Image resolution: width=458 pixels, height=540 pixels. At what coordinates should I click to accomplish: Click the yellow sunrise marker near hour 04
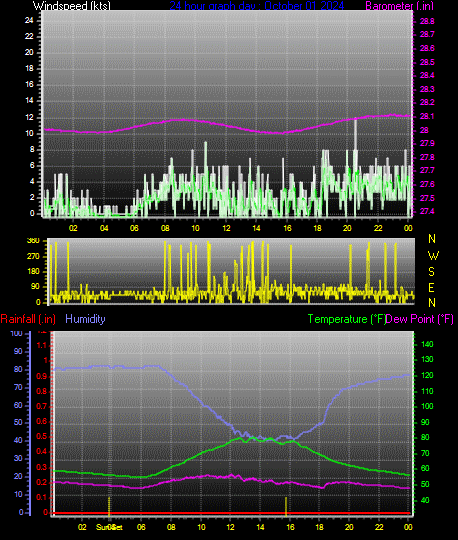point(109,506)
